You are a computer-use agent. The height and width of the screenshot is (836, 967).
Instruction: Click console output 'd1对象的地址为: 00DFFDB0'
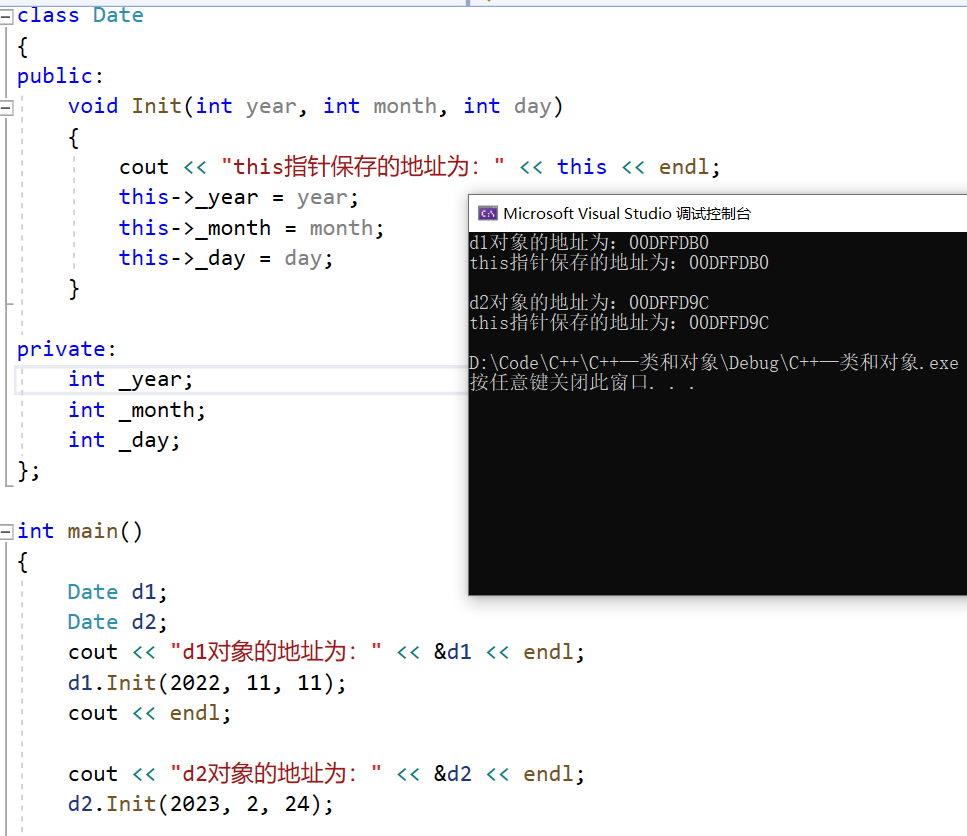pos(589,242)
